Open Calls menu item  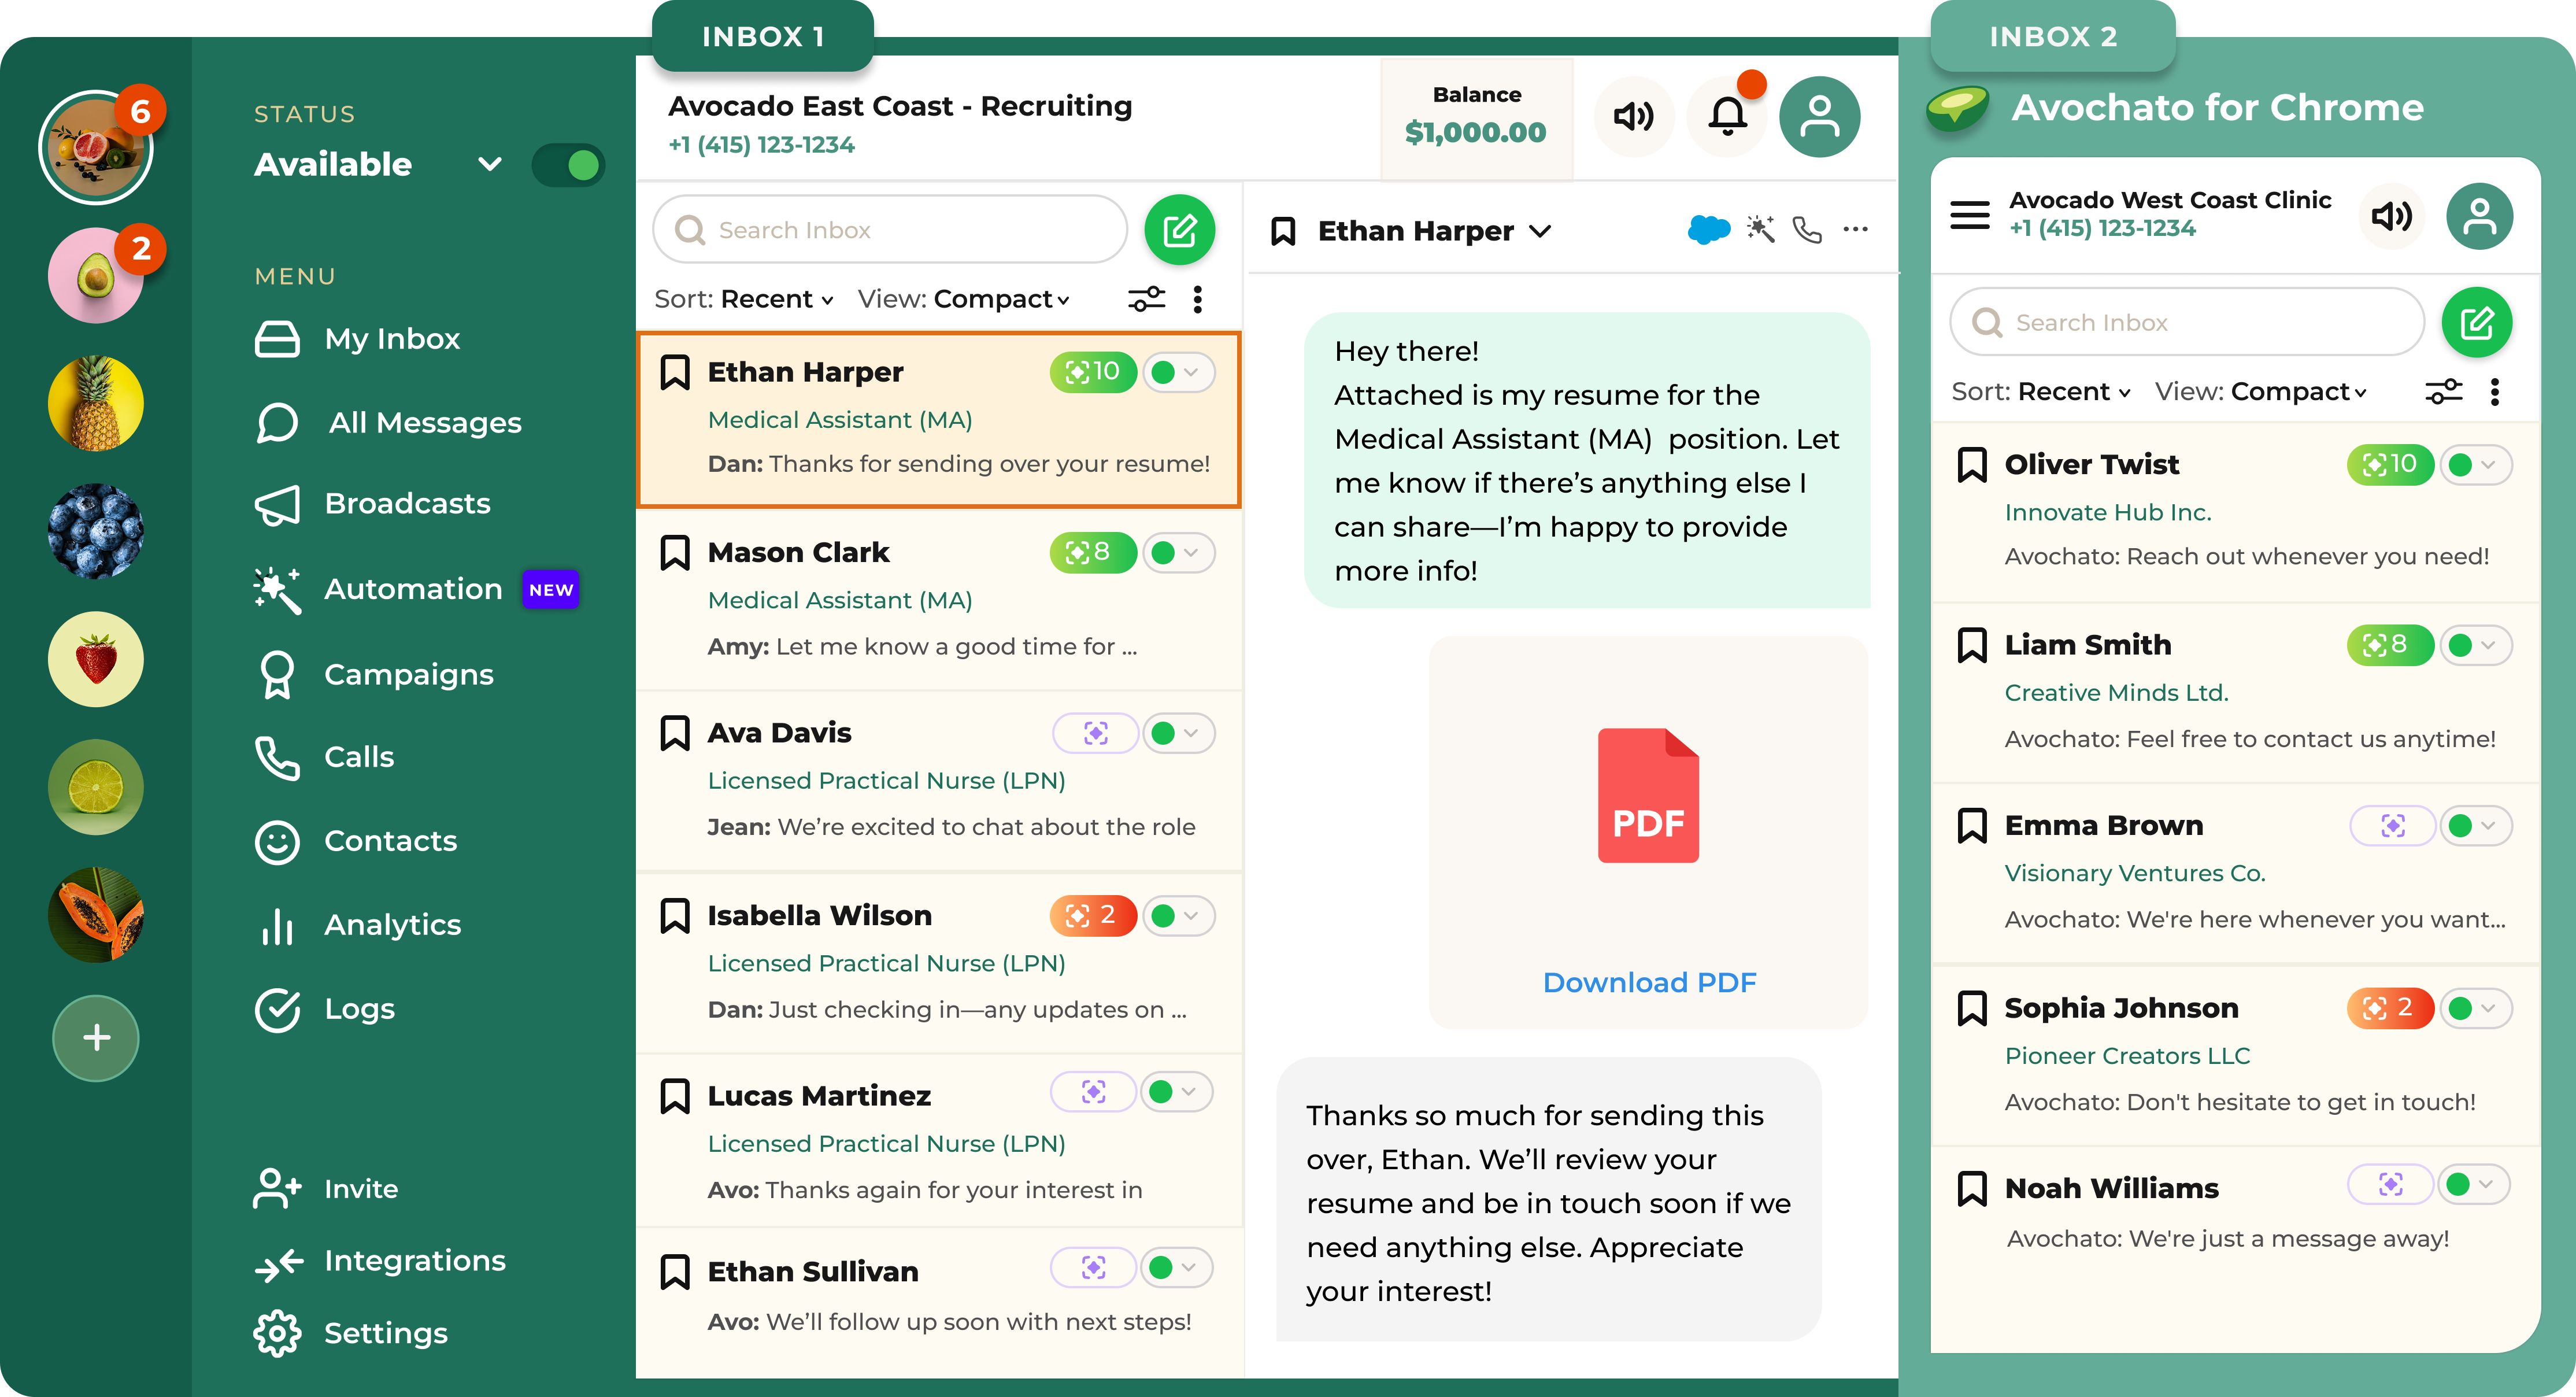324,757
